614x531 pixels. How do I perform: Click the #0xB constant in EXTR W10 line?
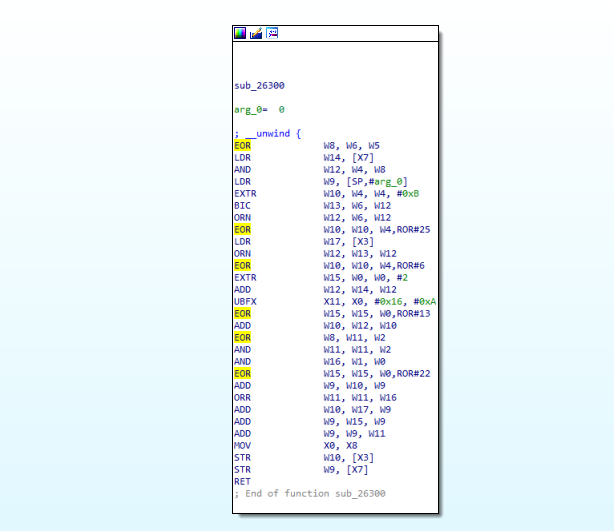pyautogui.click(x=408, y=193)
